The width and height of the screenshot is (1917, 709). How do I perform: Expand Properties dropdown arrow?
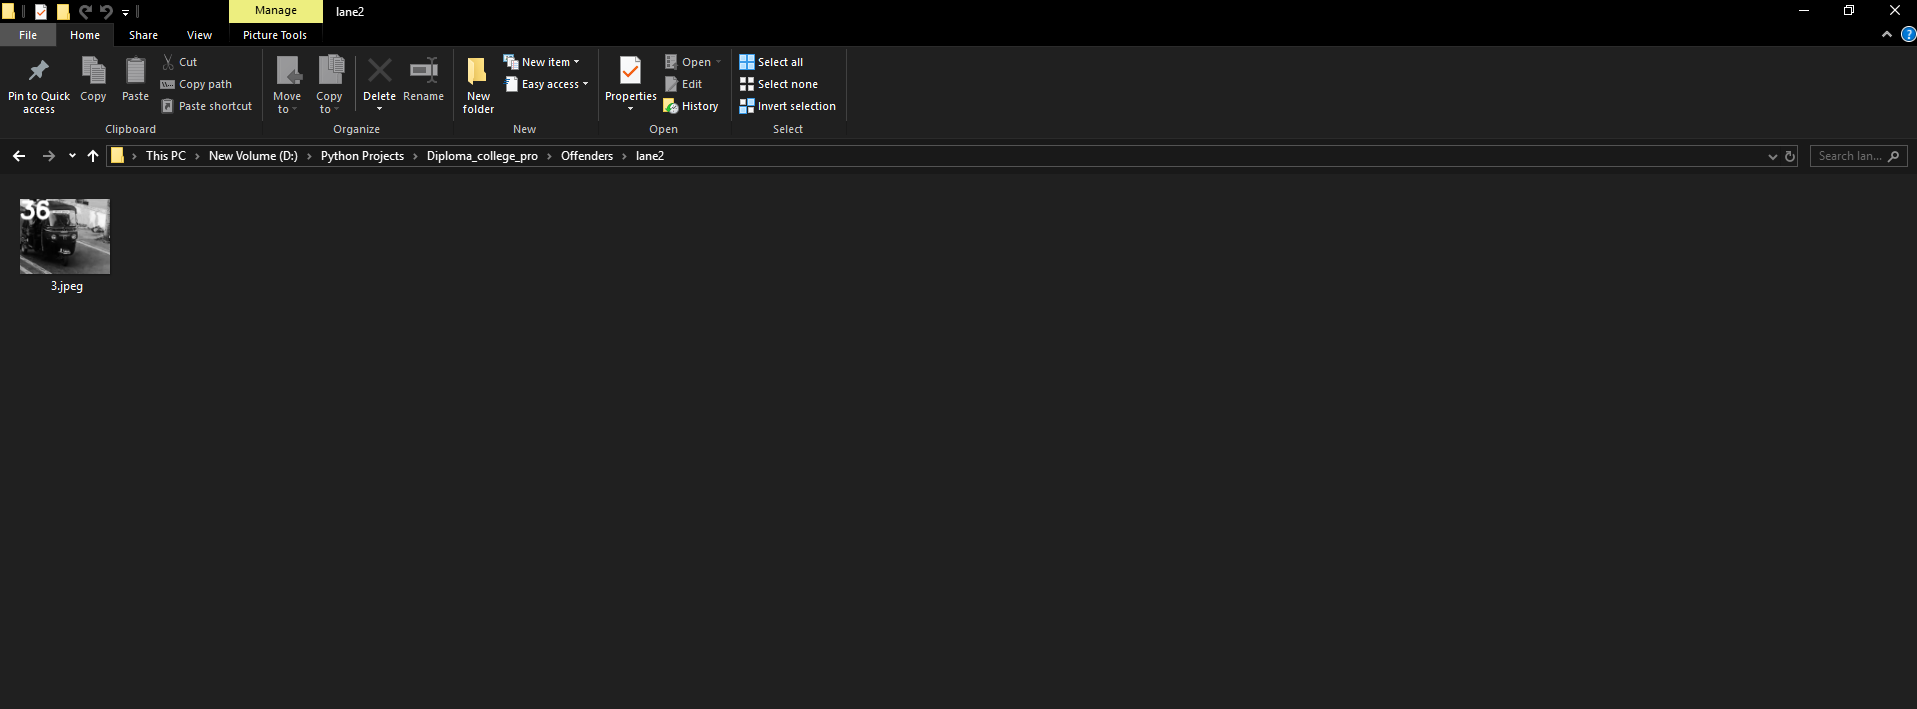click(x=630, y=108)
